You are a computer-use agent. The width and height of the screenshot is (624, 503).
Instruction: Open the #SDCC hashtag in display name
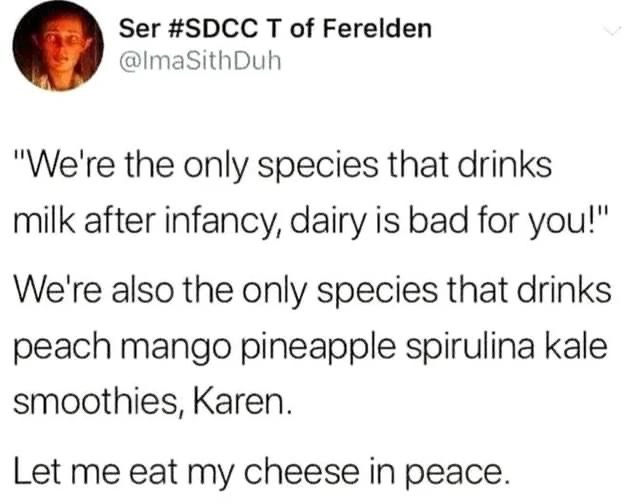pyautogui.click(x=211, y=29)
